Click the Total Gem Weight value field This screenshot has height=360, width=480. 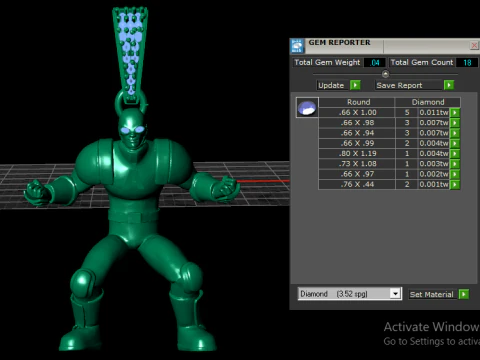point(375,63)
